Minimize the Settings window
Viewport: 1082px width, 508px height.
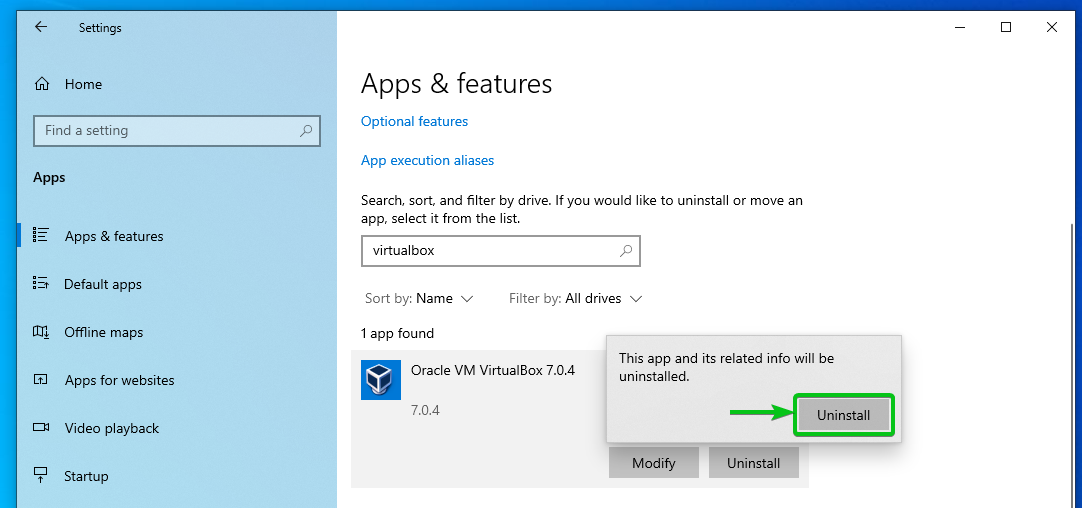click(x=960, y=27)
